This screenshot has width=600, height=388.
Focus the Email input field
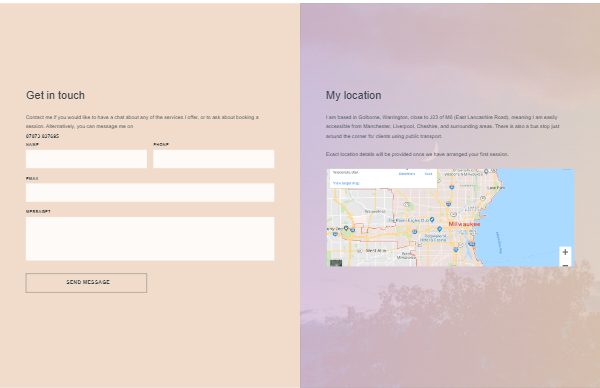pos(150,192)
